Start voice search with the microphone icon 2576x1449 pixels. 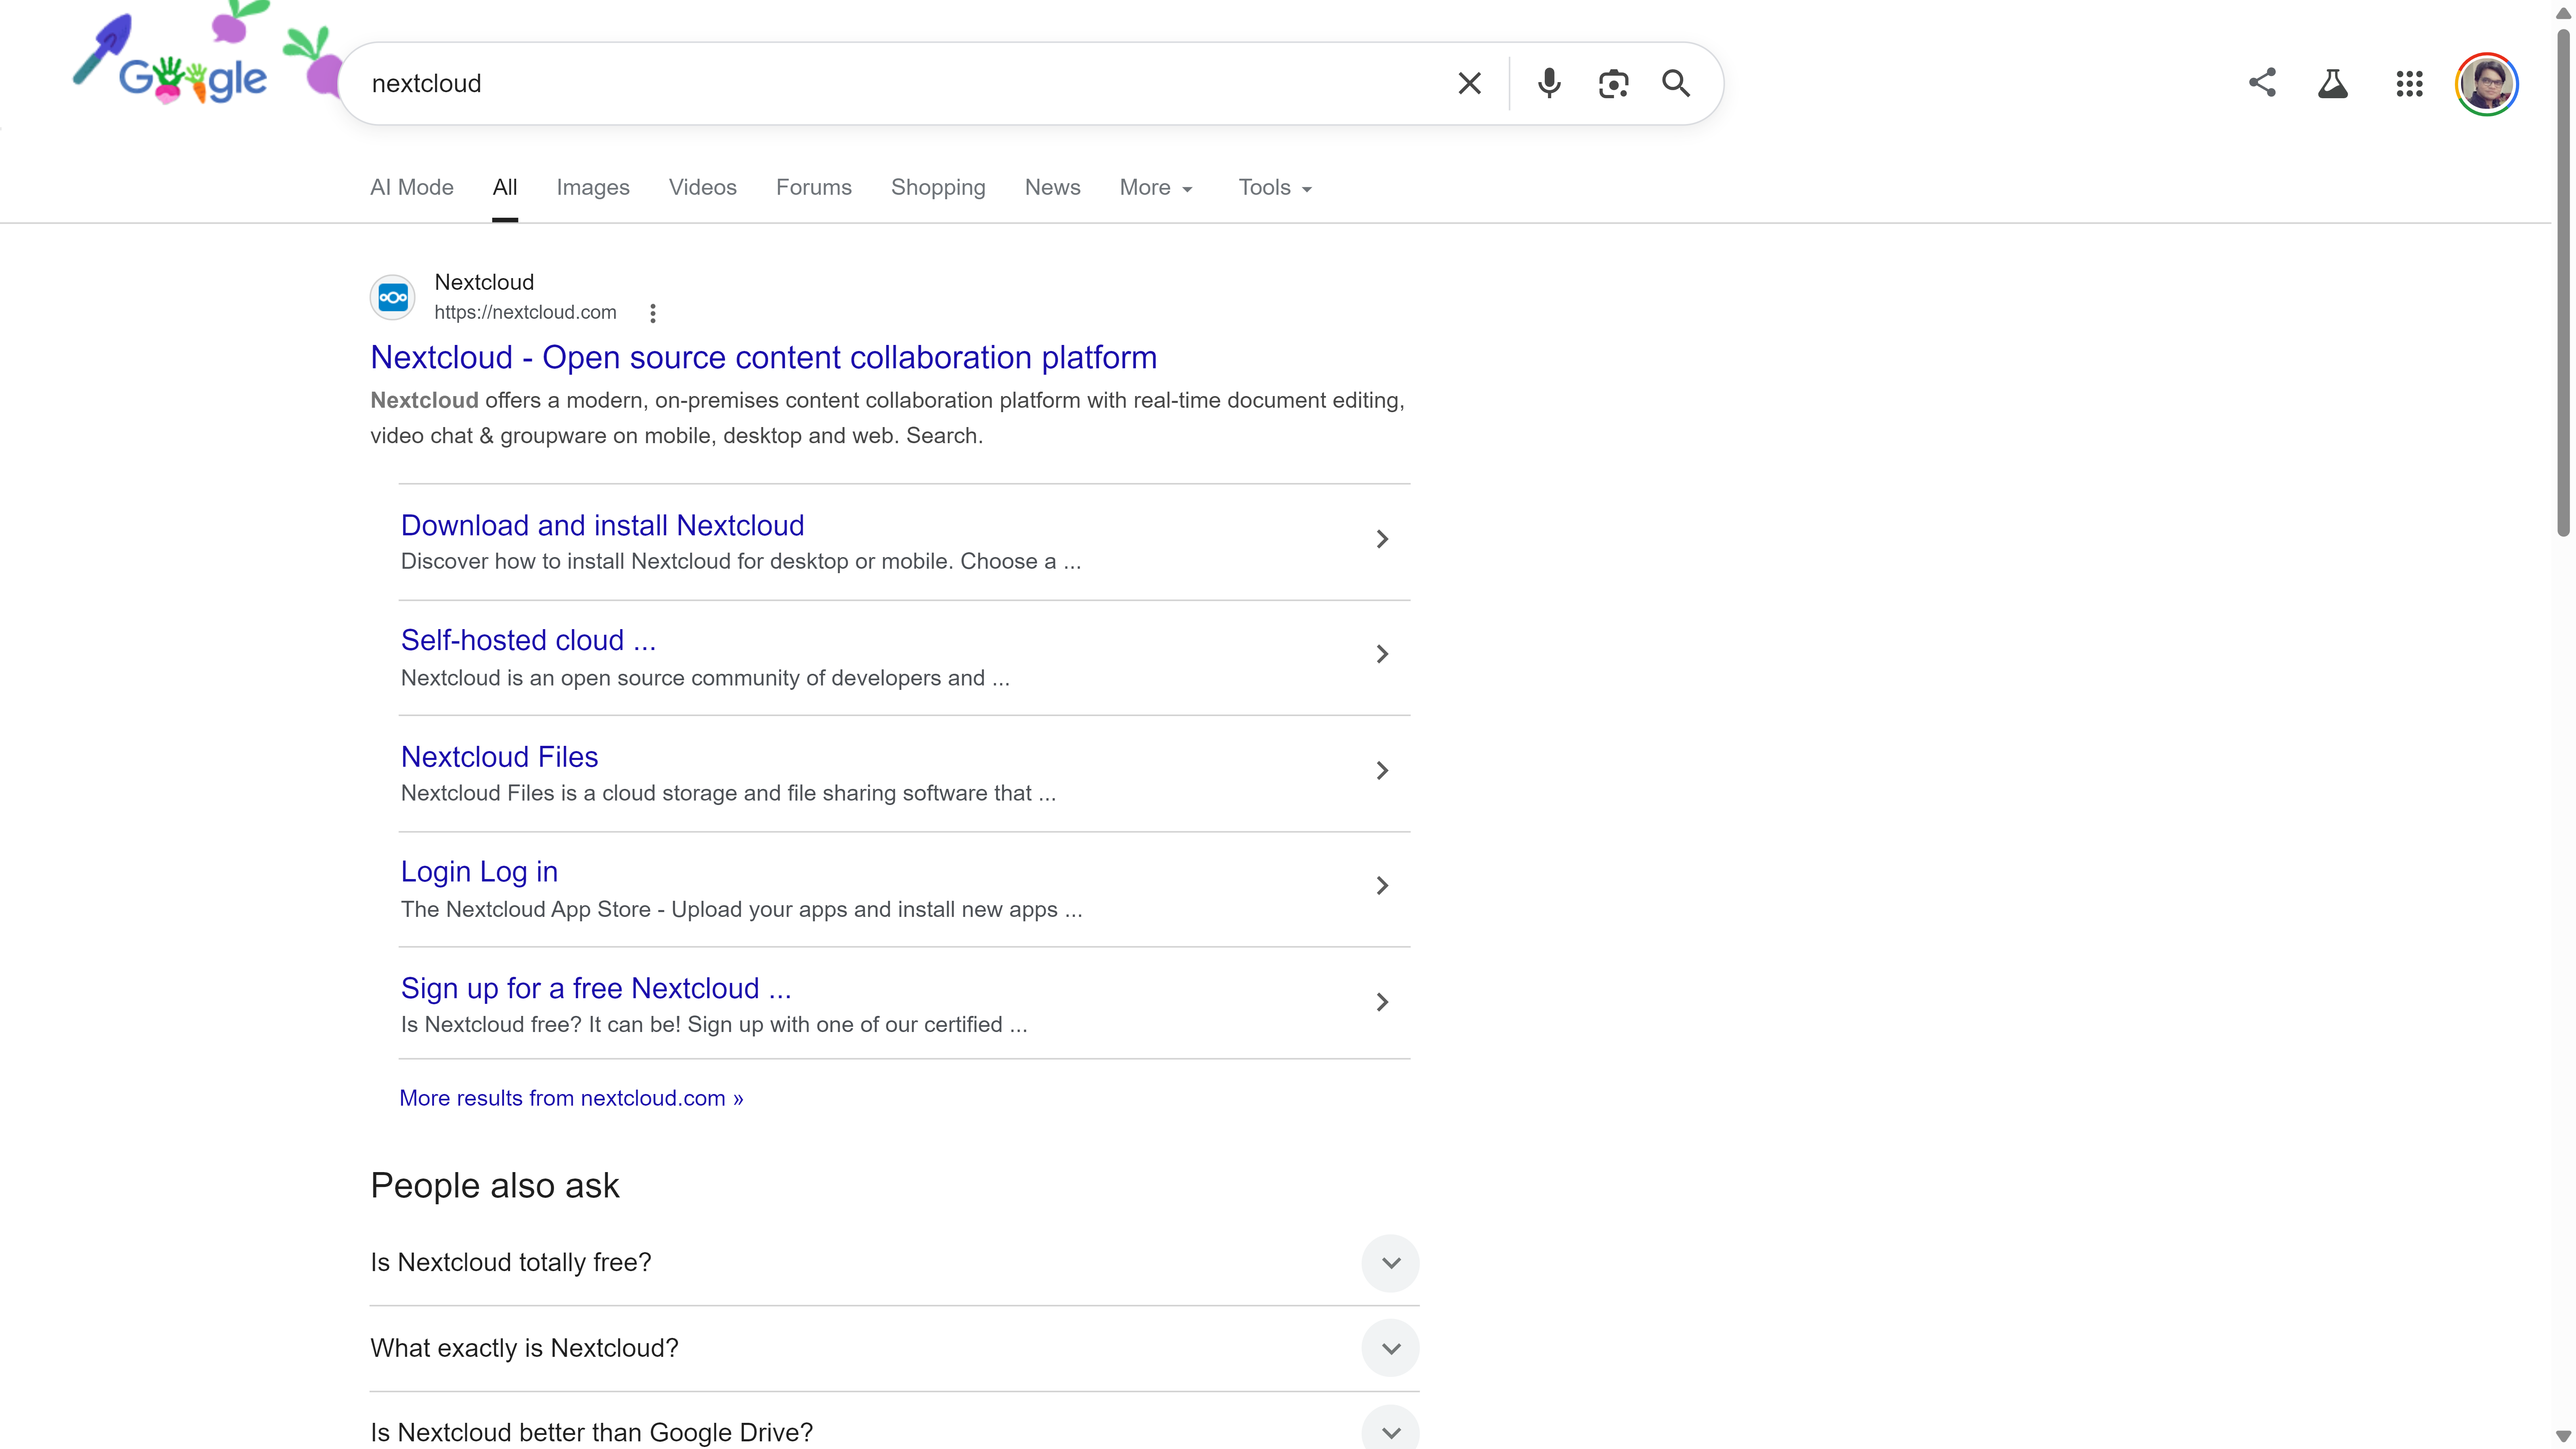pyautogui.click(x=1549, y=83)
